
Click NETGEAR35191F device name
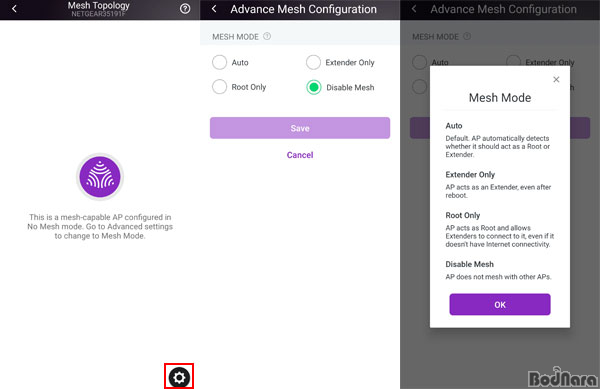tap(98, 14)
